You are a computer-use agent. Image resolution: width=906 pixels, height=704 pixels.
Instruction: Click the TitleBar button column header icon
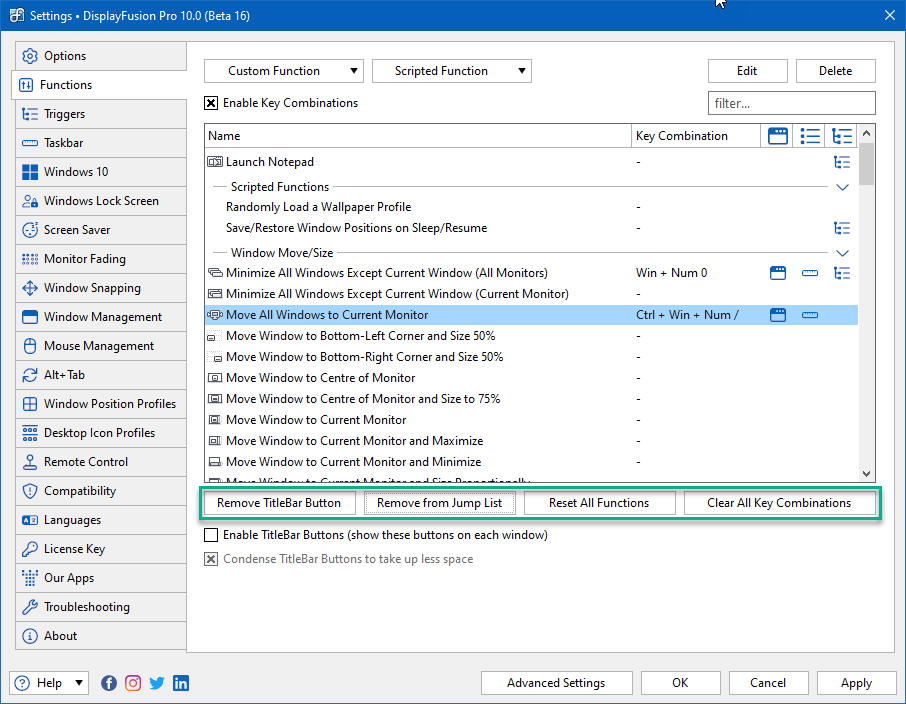click(x=778, y=136)
